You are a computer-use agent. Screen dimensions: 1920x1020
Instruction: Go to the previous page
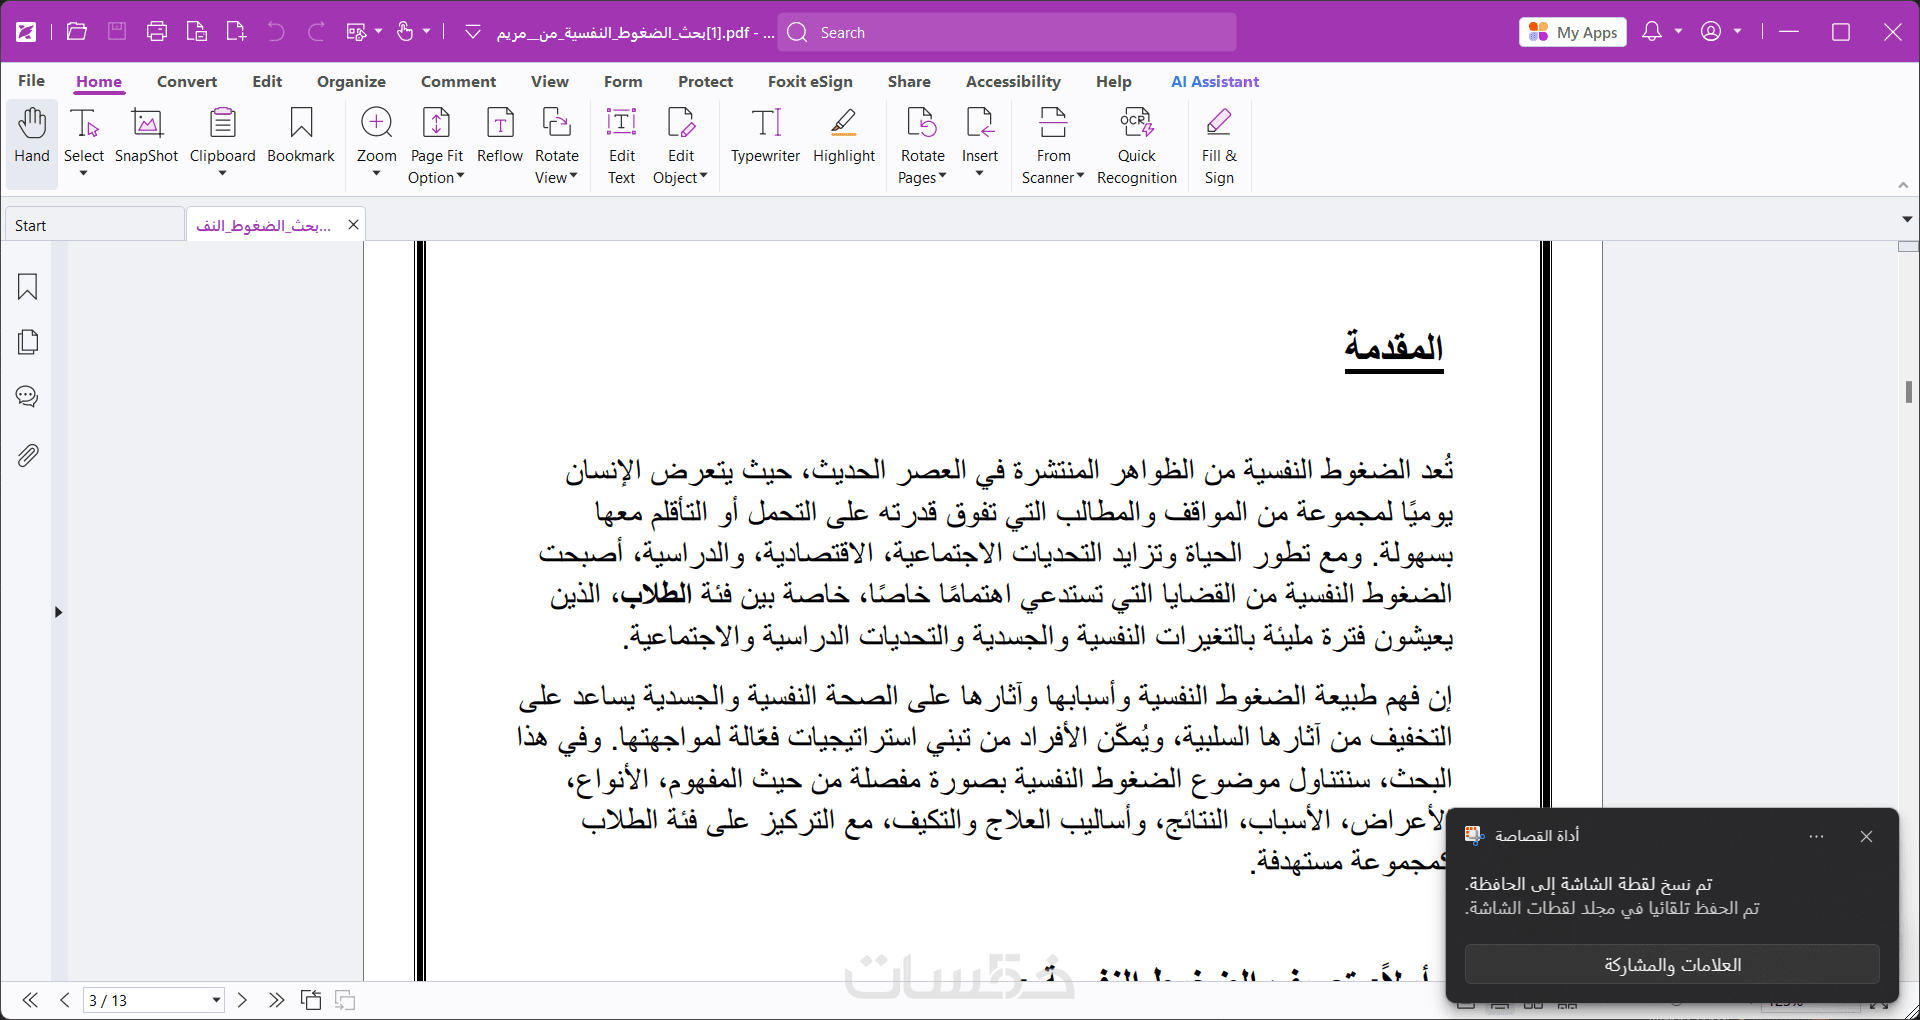tap(65, 1000)
